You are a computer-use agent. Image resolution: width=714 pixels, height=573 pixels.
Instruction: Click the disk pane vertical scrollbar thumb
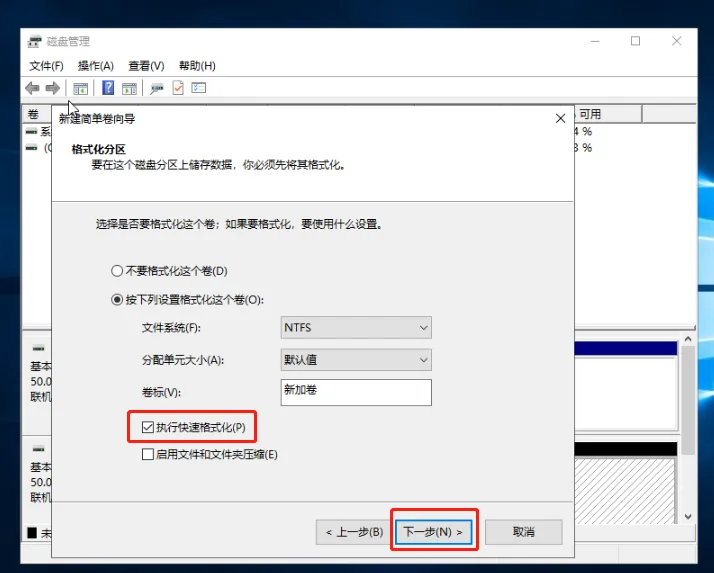pyautogui.click(x=688, y=400)
